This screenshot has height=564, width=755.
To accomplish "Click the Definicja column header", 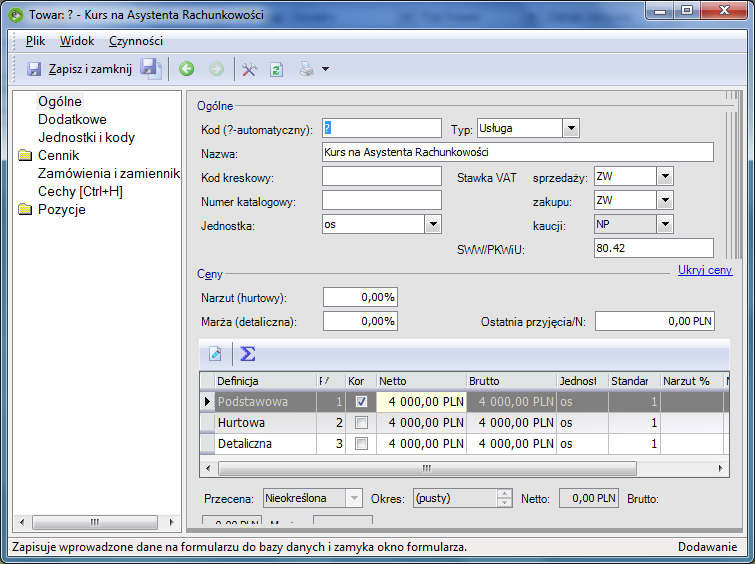I will [x=265, y=381].
